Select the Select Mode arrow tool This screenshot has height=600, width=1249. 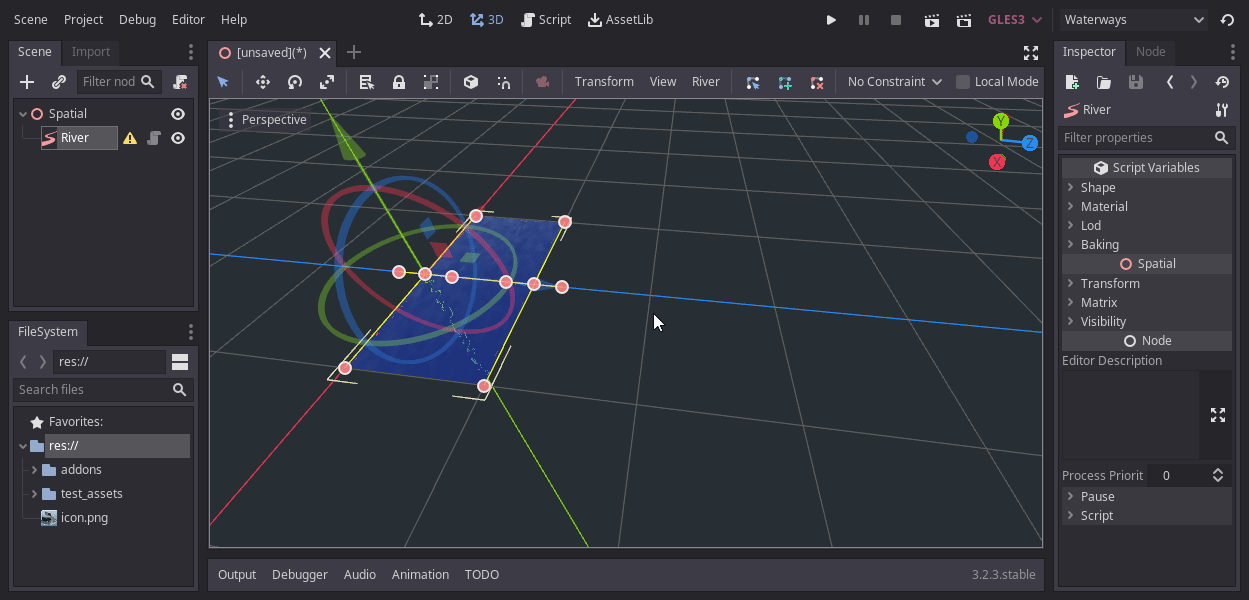coord(223,82)
